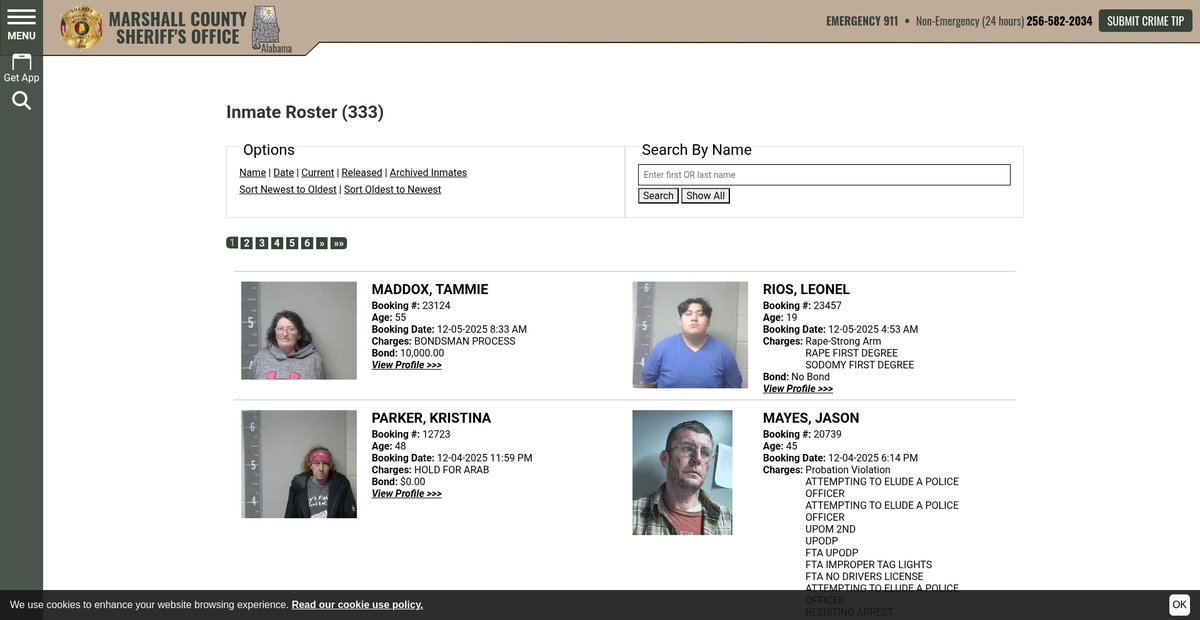Go to roster page 4

tap(277, 243)
